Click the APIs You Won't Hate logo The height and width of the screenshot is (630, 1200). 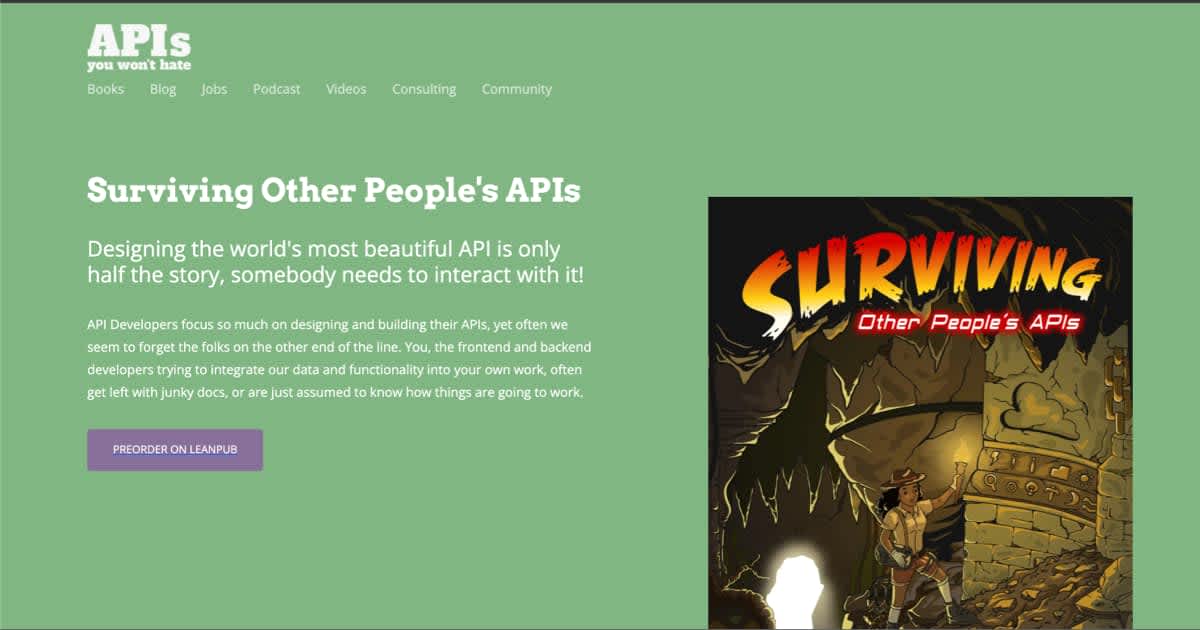click(x=138, y=47)
